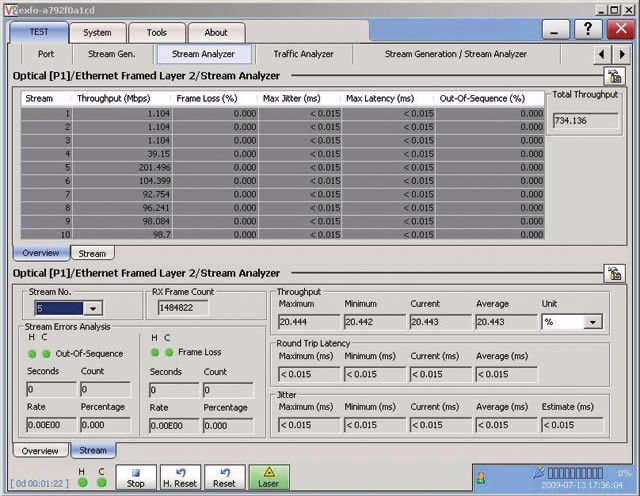640x496 pixels.
Task: Select the Stream Gen. tab
Action: pyautogui.click(x=111, y=54)
